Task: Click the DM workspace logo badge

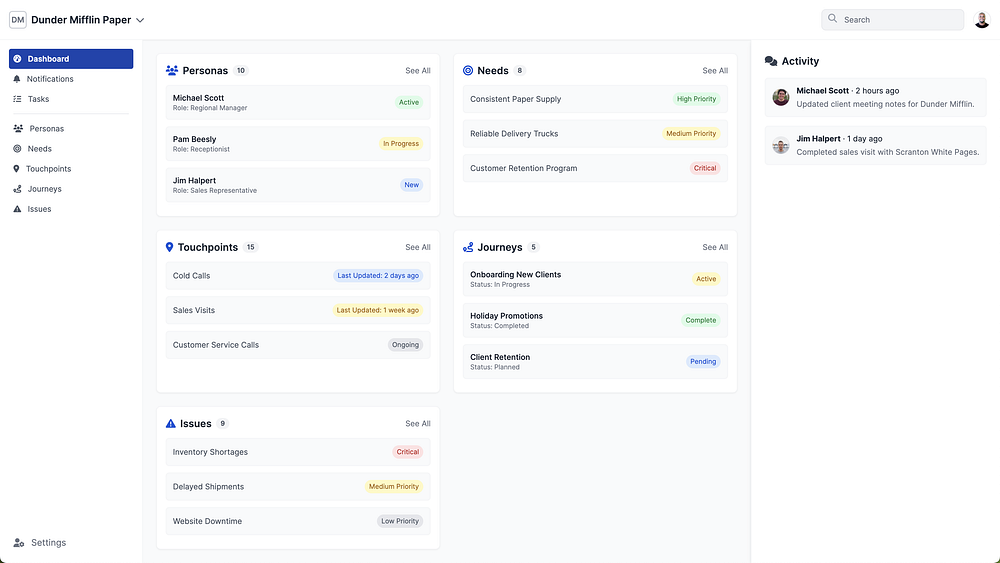Action: [18, 20]
